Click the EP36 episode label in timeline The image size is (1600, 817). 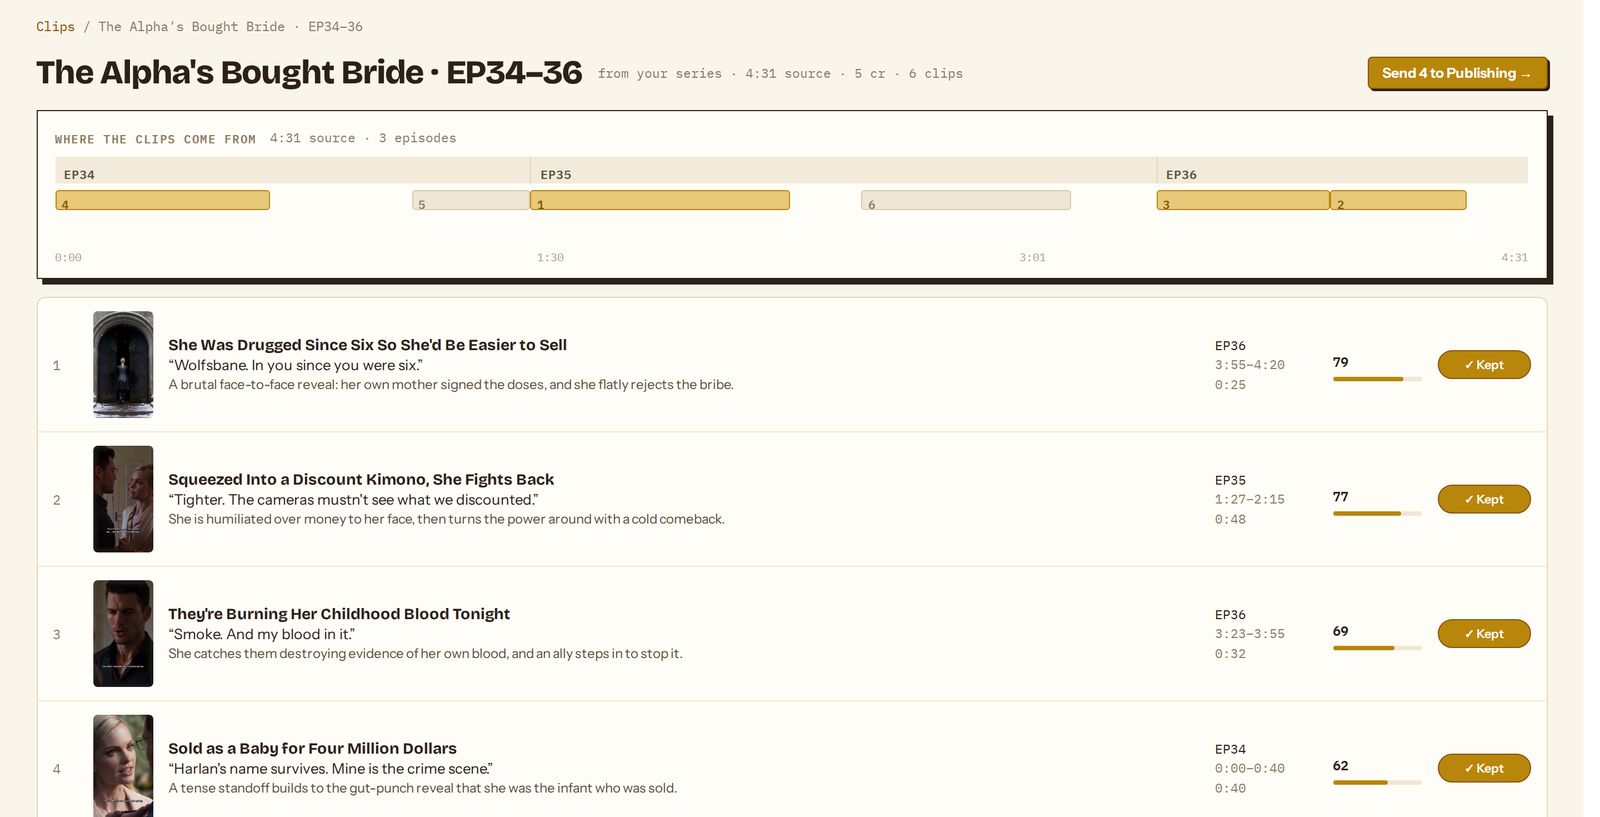pyautogui.click(x=1181, y=175)
